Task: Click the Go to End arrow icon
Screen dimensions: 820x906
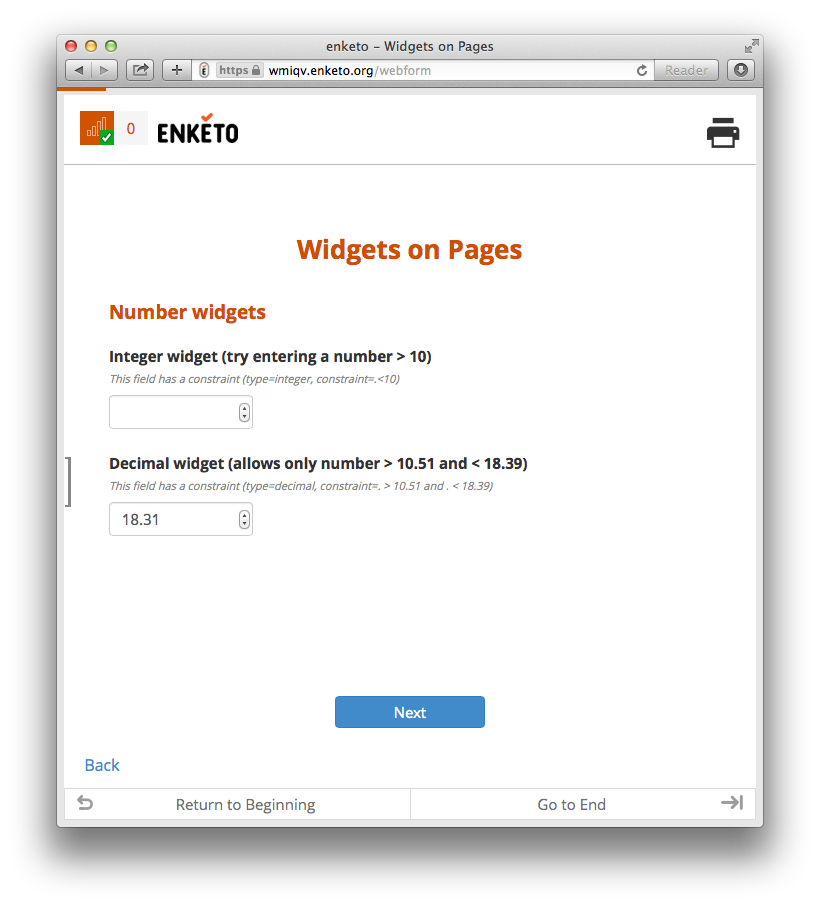Action: [732, 803]
